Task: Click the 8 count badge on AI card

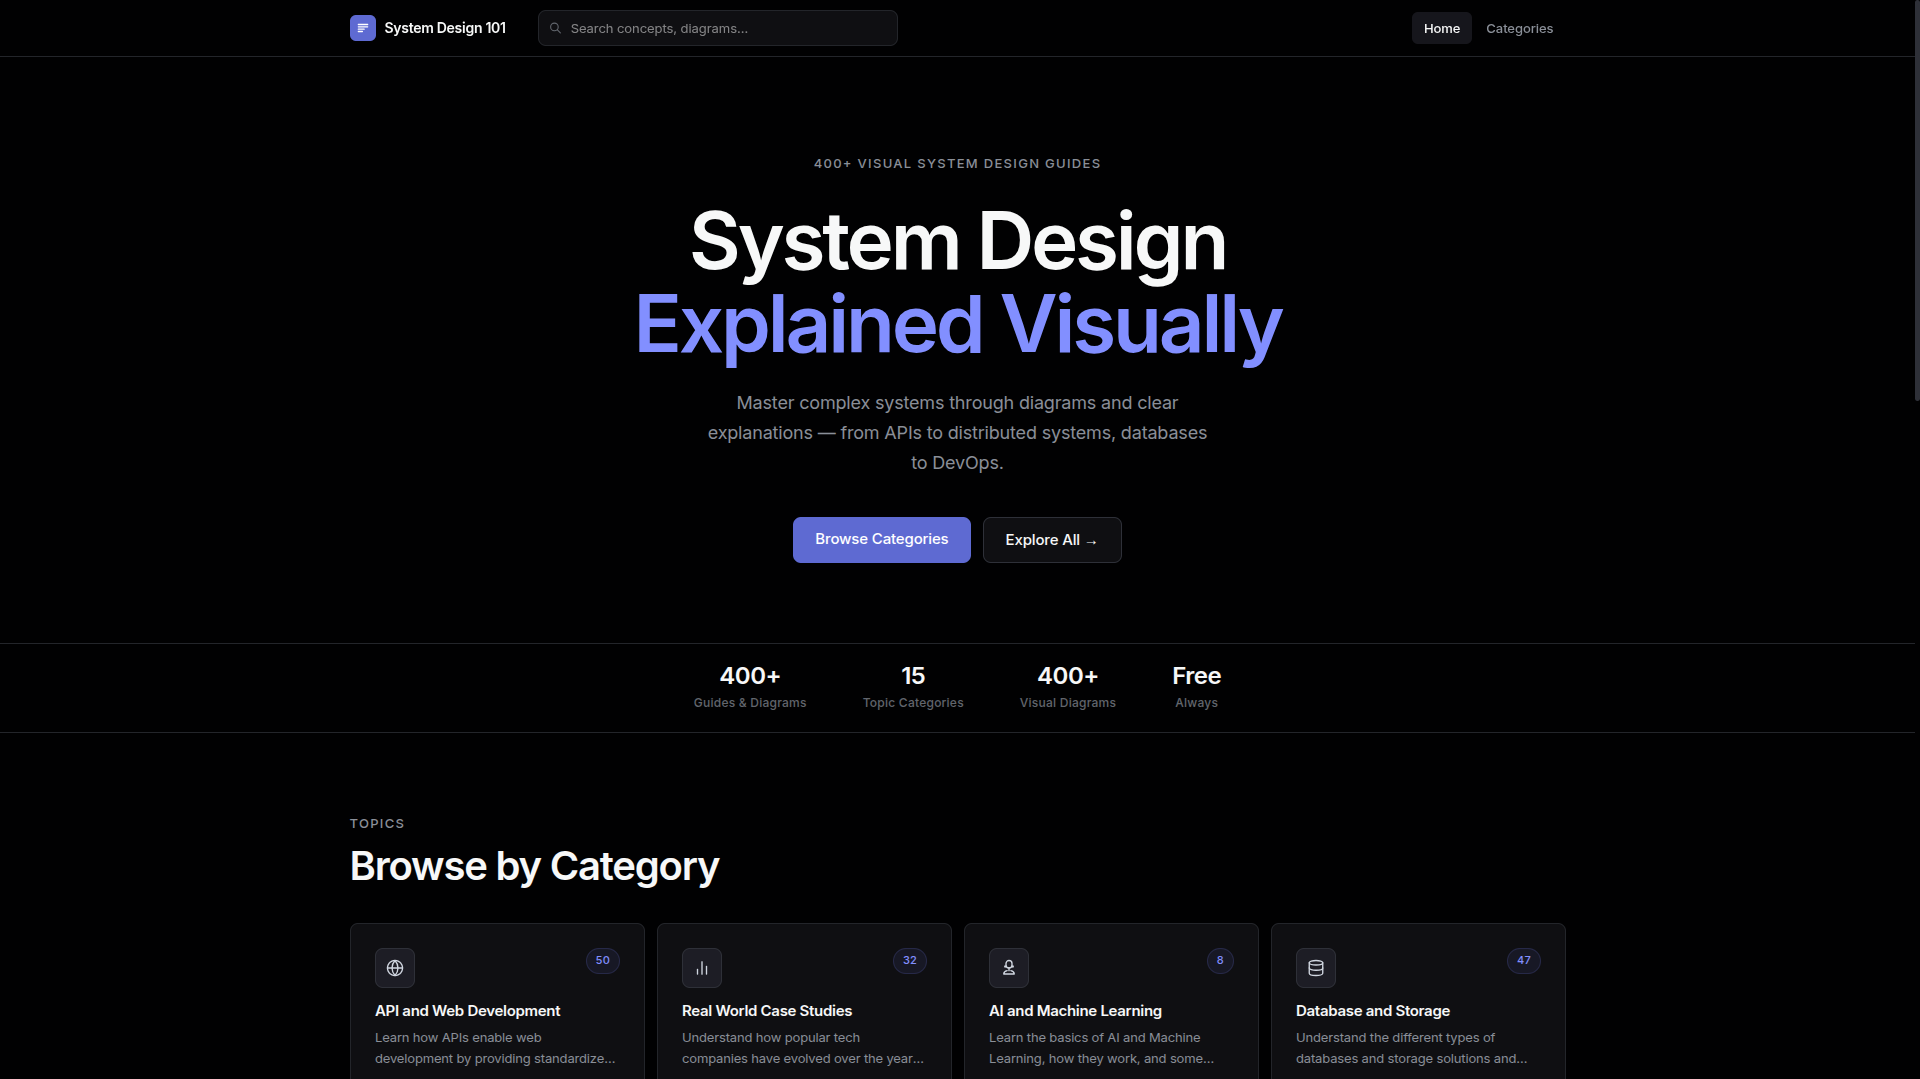Action: [1220, 960]
